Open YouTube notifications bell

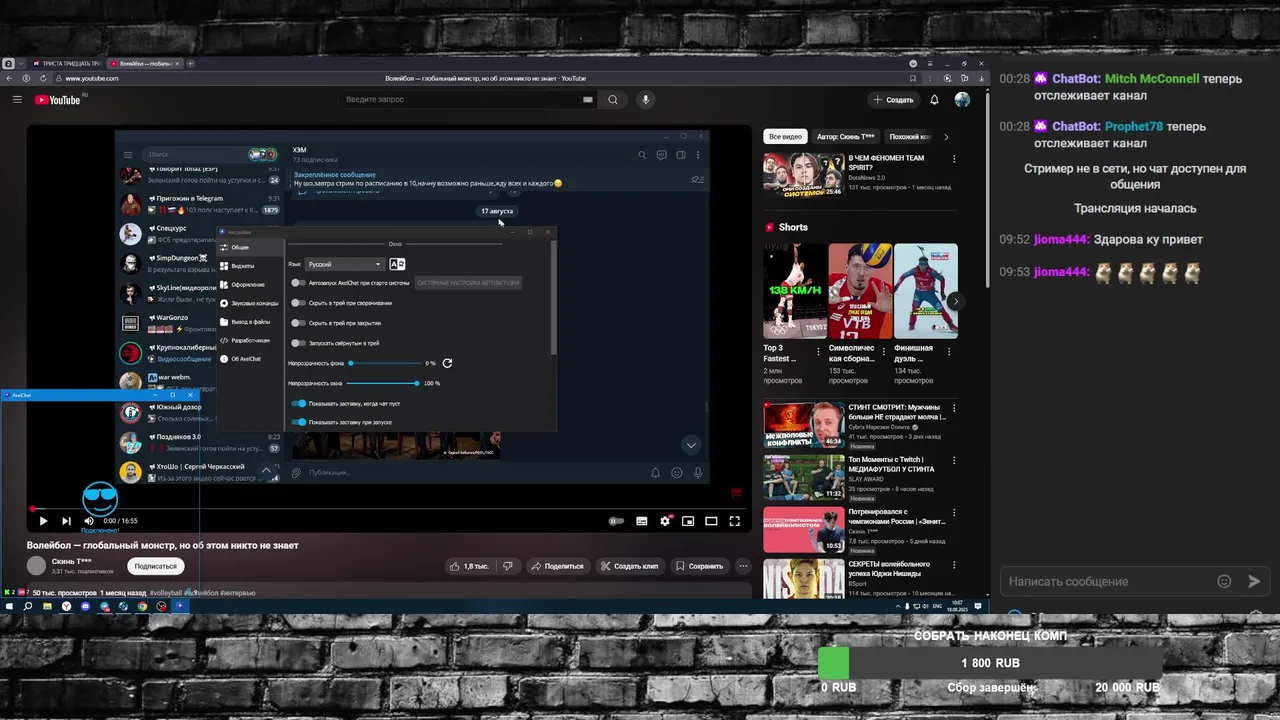click(934, 100)
